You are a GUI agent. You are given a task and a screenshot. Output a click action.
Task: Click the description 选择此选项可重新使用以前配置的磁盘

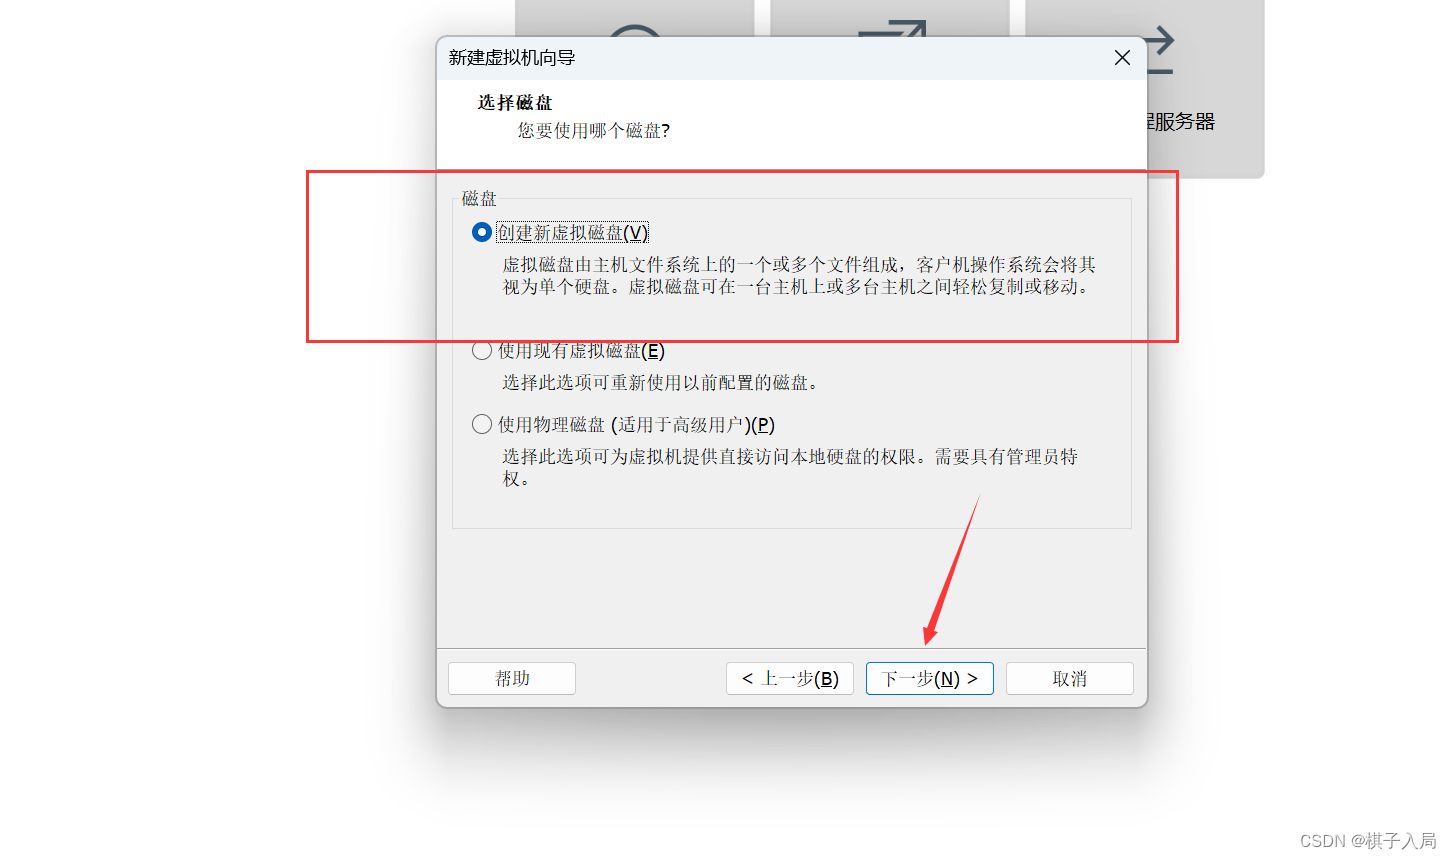660,383
